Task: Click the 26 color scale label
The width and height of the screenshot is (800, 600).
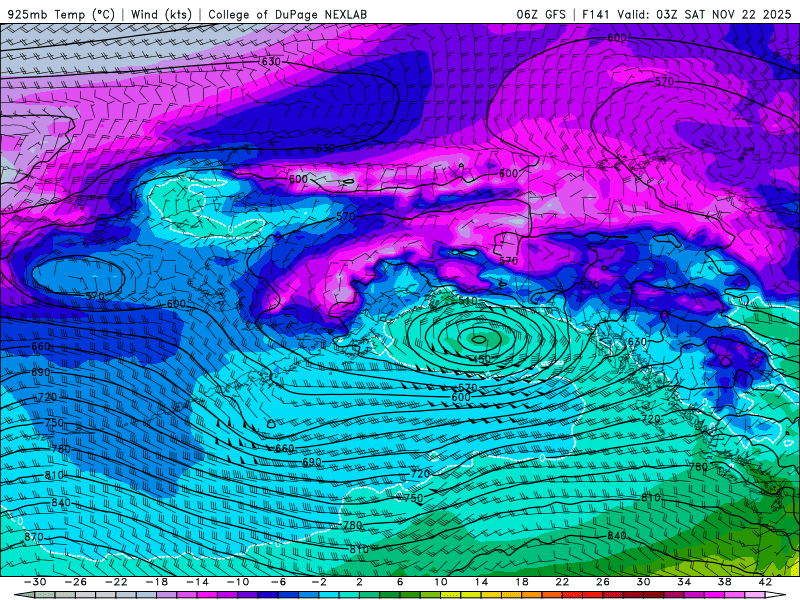Action: point(603,582)
